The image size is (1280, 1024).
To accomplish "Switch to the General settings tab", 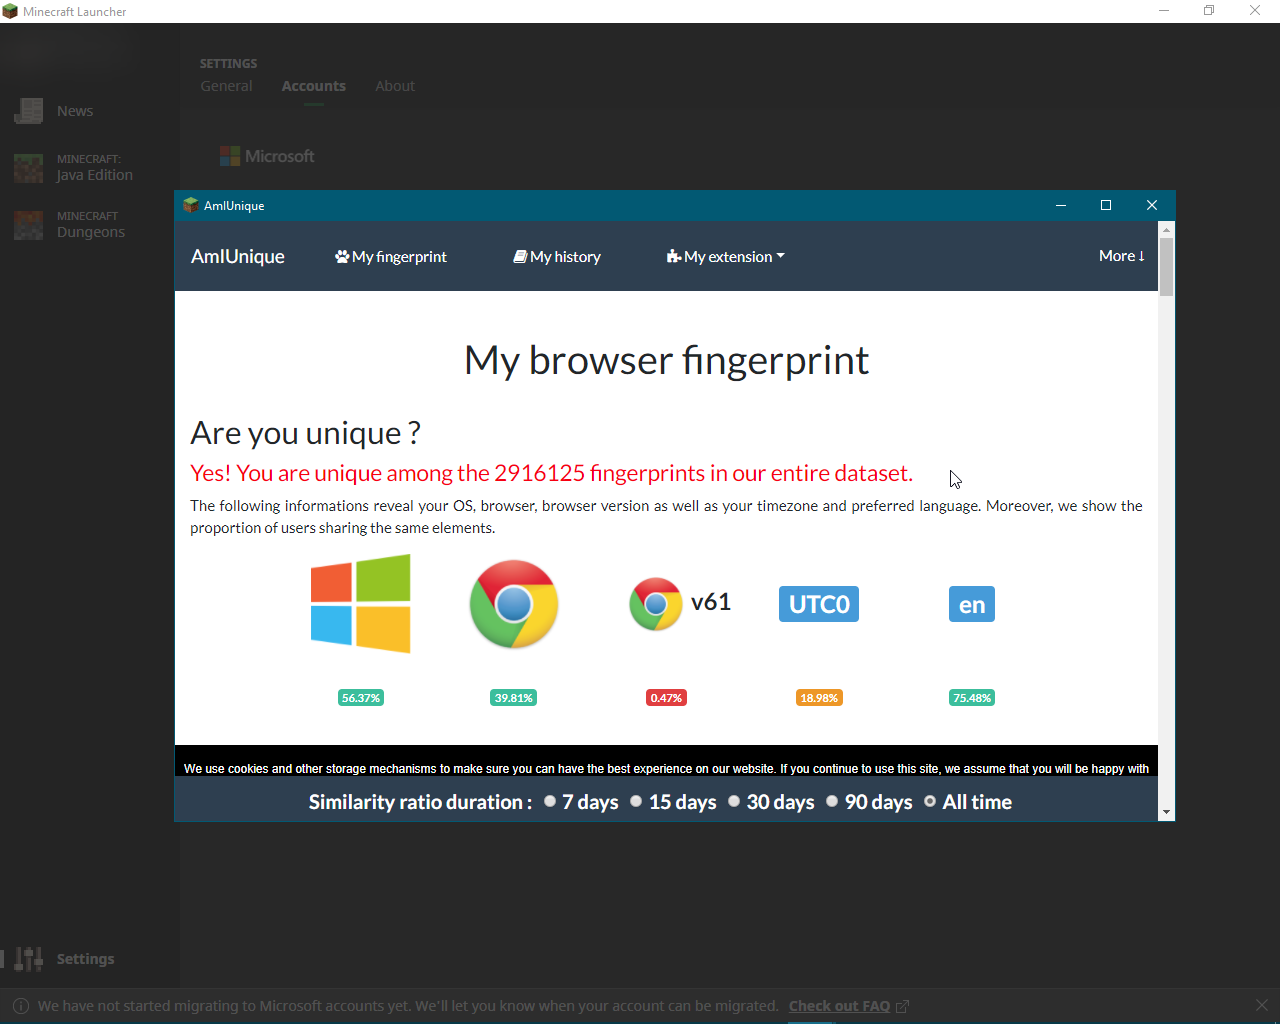I will (x=226, y=86).
